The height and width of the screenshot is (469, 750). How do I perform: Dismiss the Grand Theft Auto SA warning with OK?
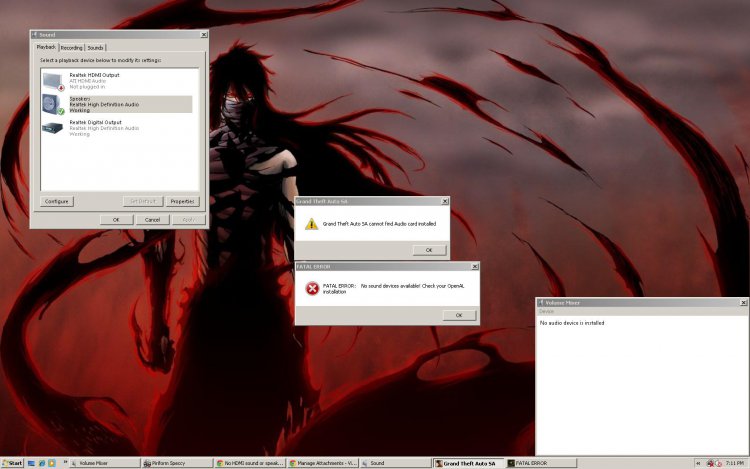[x=429, y=250]
